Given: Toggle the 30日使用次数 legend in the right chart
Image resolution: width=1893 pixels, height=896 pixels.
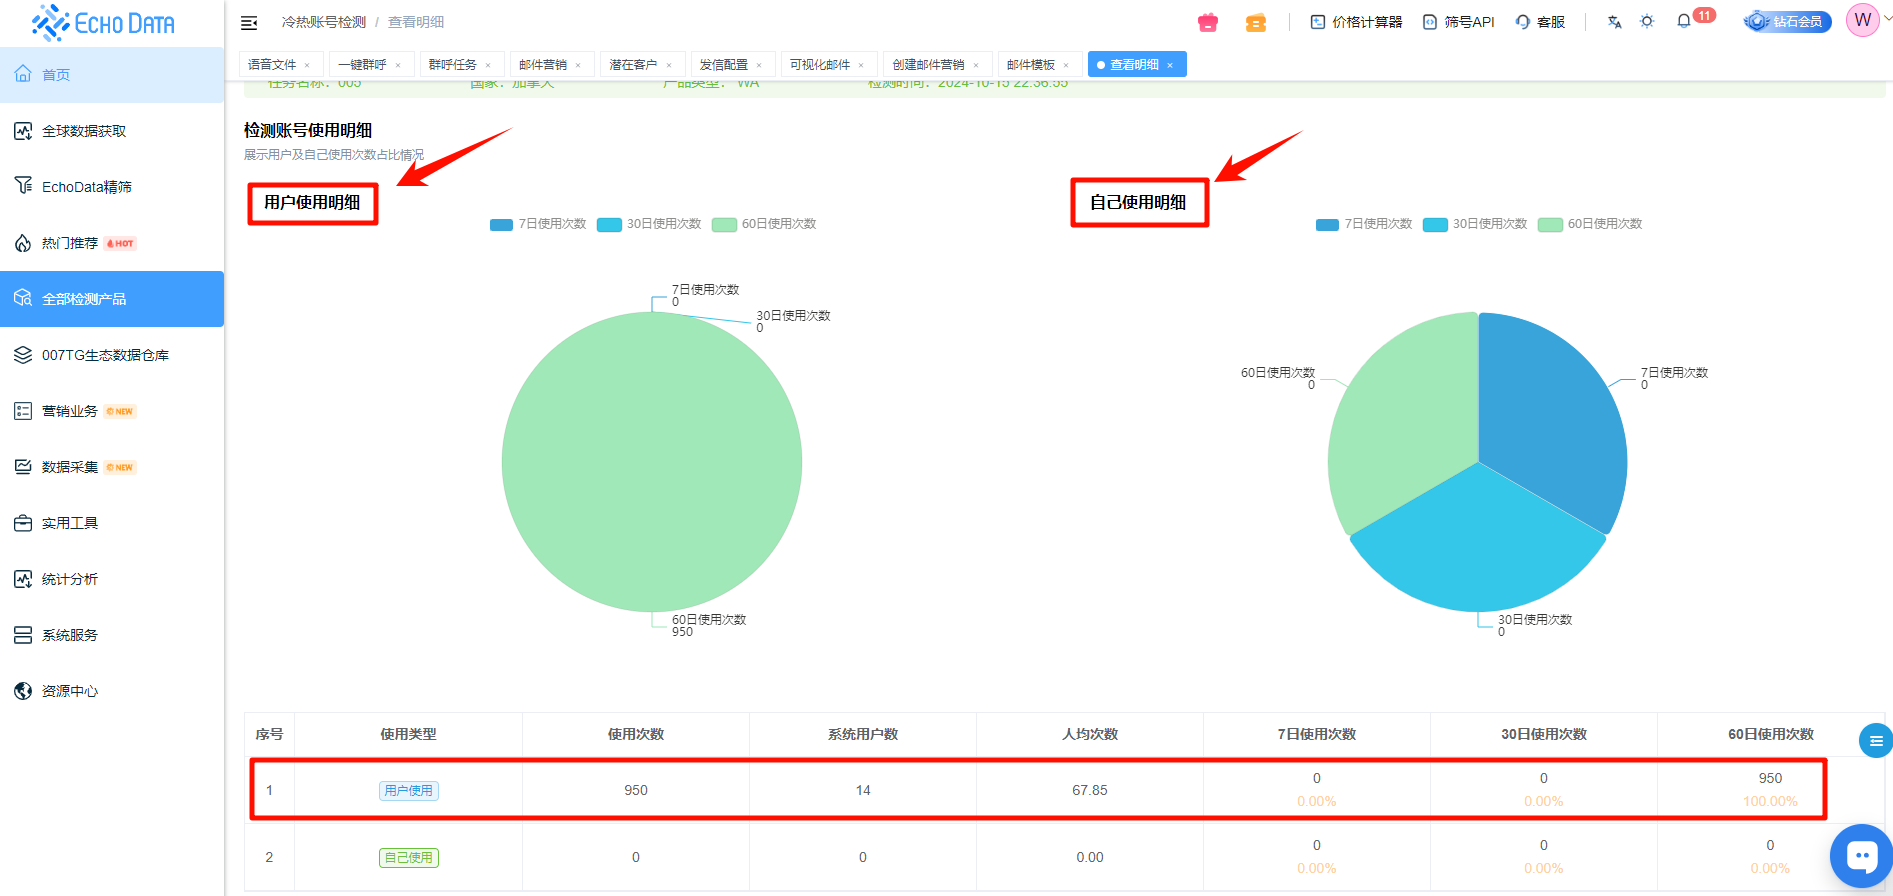Looking at the screenshot, I should click(x=1475, y=224).
